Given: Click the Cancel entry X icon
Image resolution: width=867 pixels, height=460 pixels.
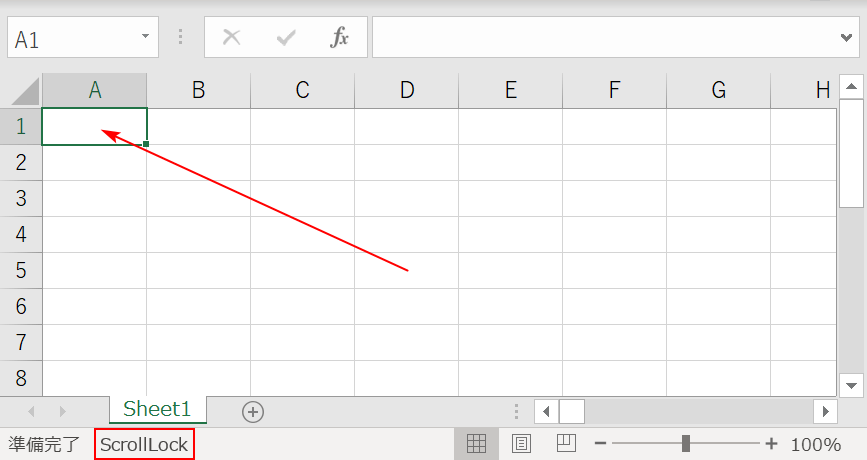Looking at the screenshot, I should [232, 38].
